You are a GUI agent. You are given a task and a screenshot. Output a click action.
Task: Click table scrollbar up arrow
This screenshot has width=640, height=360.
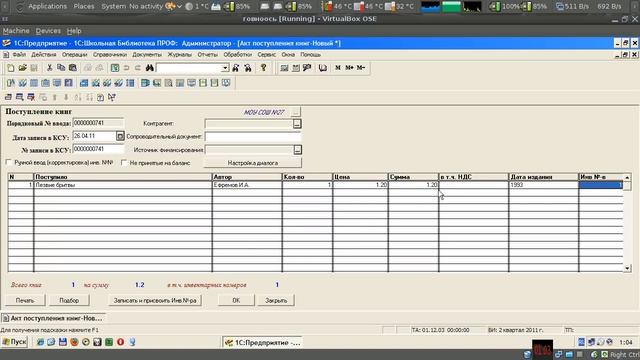pyautogui.click(x=627, y=177)
